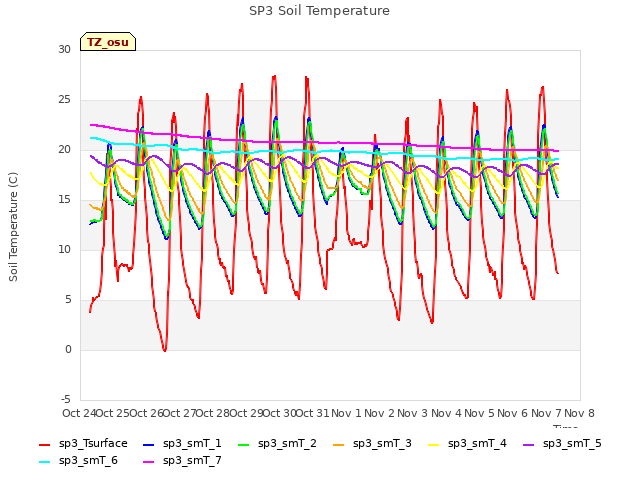Click the Nov 8 date tick label
The image size is (640, 480).
coord(580,413)
